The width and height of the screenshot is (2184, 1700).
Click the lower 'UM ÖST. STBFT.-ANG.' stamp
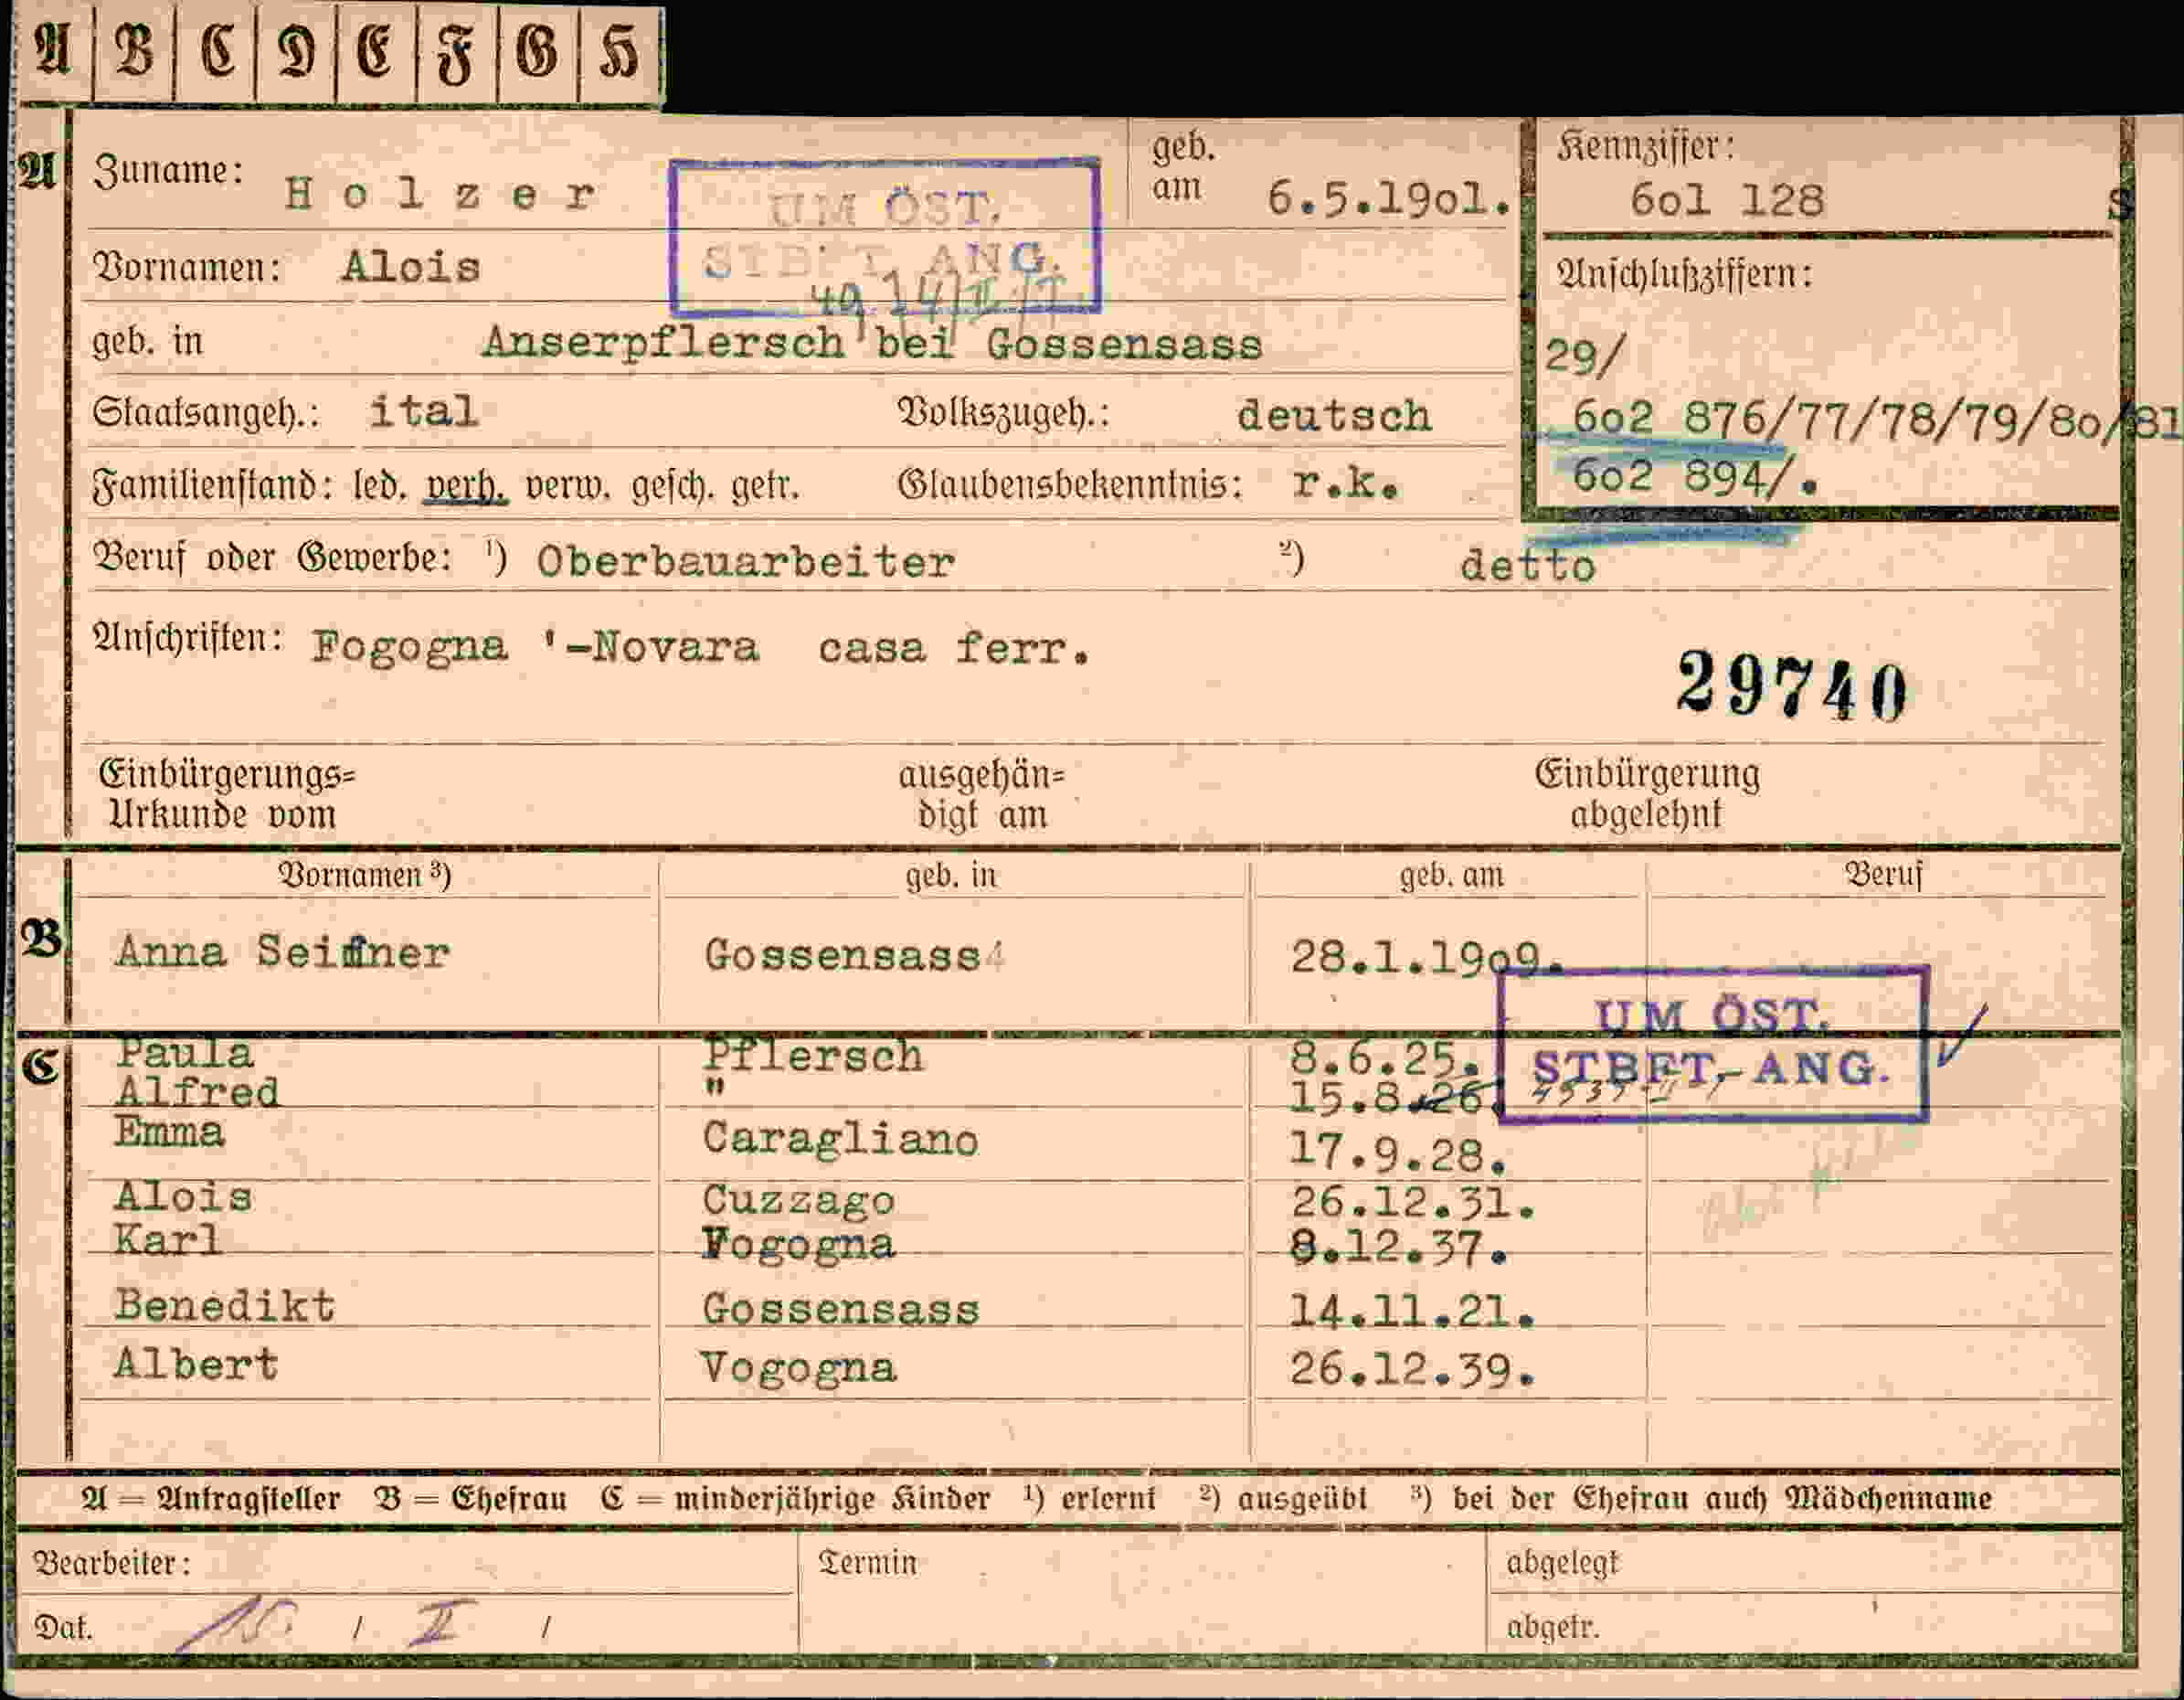point(1713,1044)
